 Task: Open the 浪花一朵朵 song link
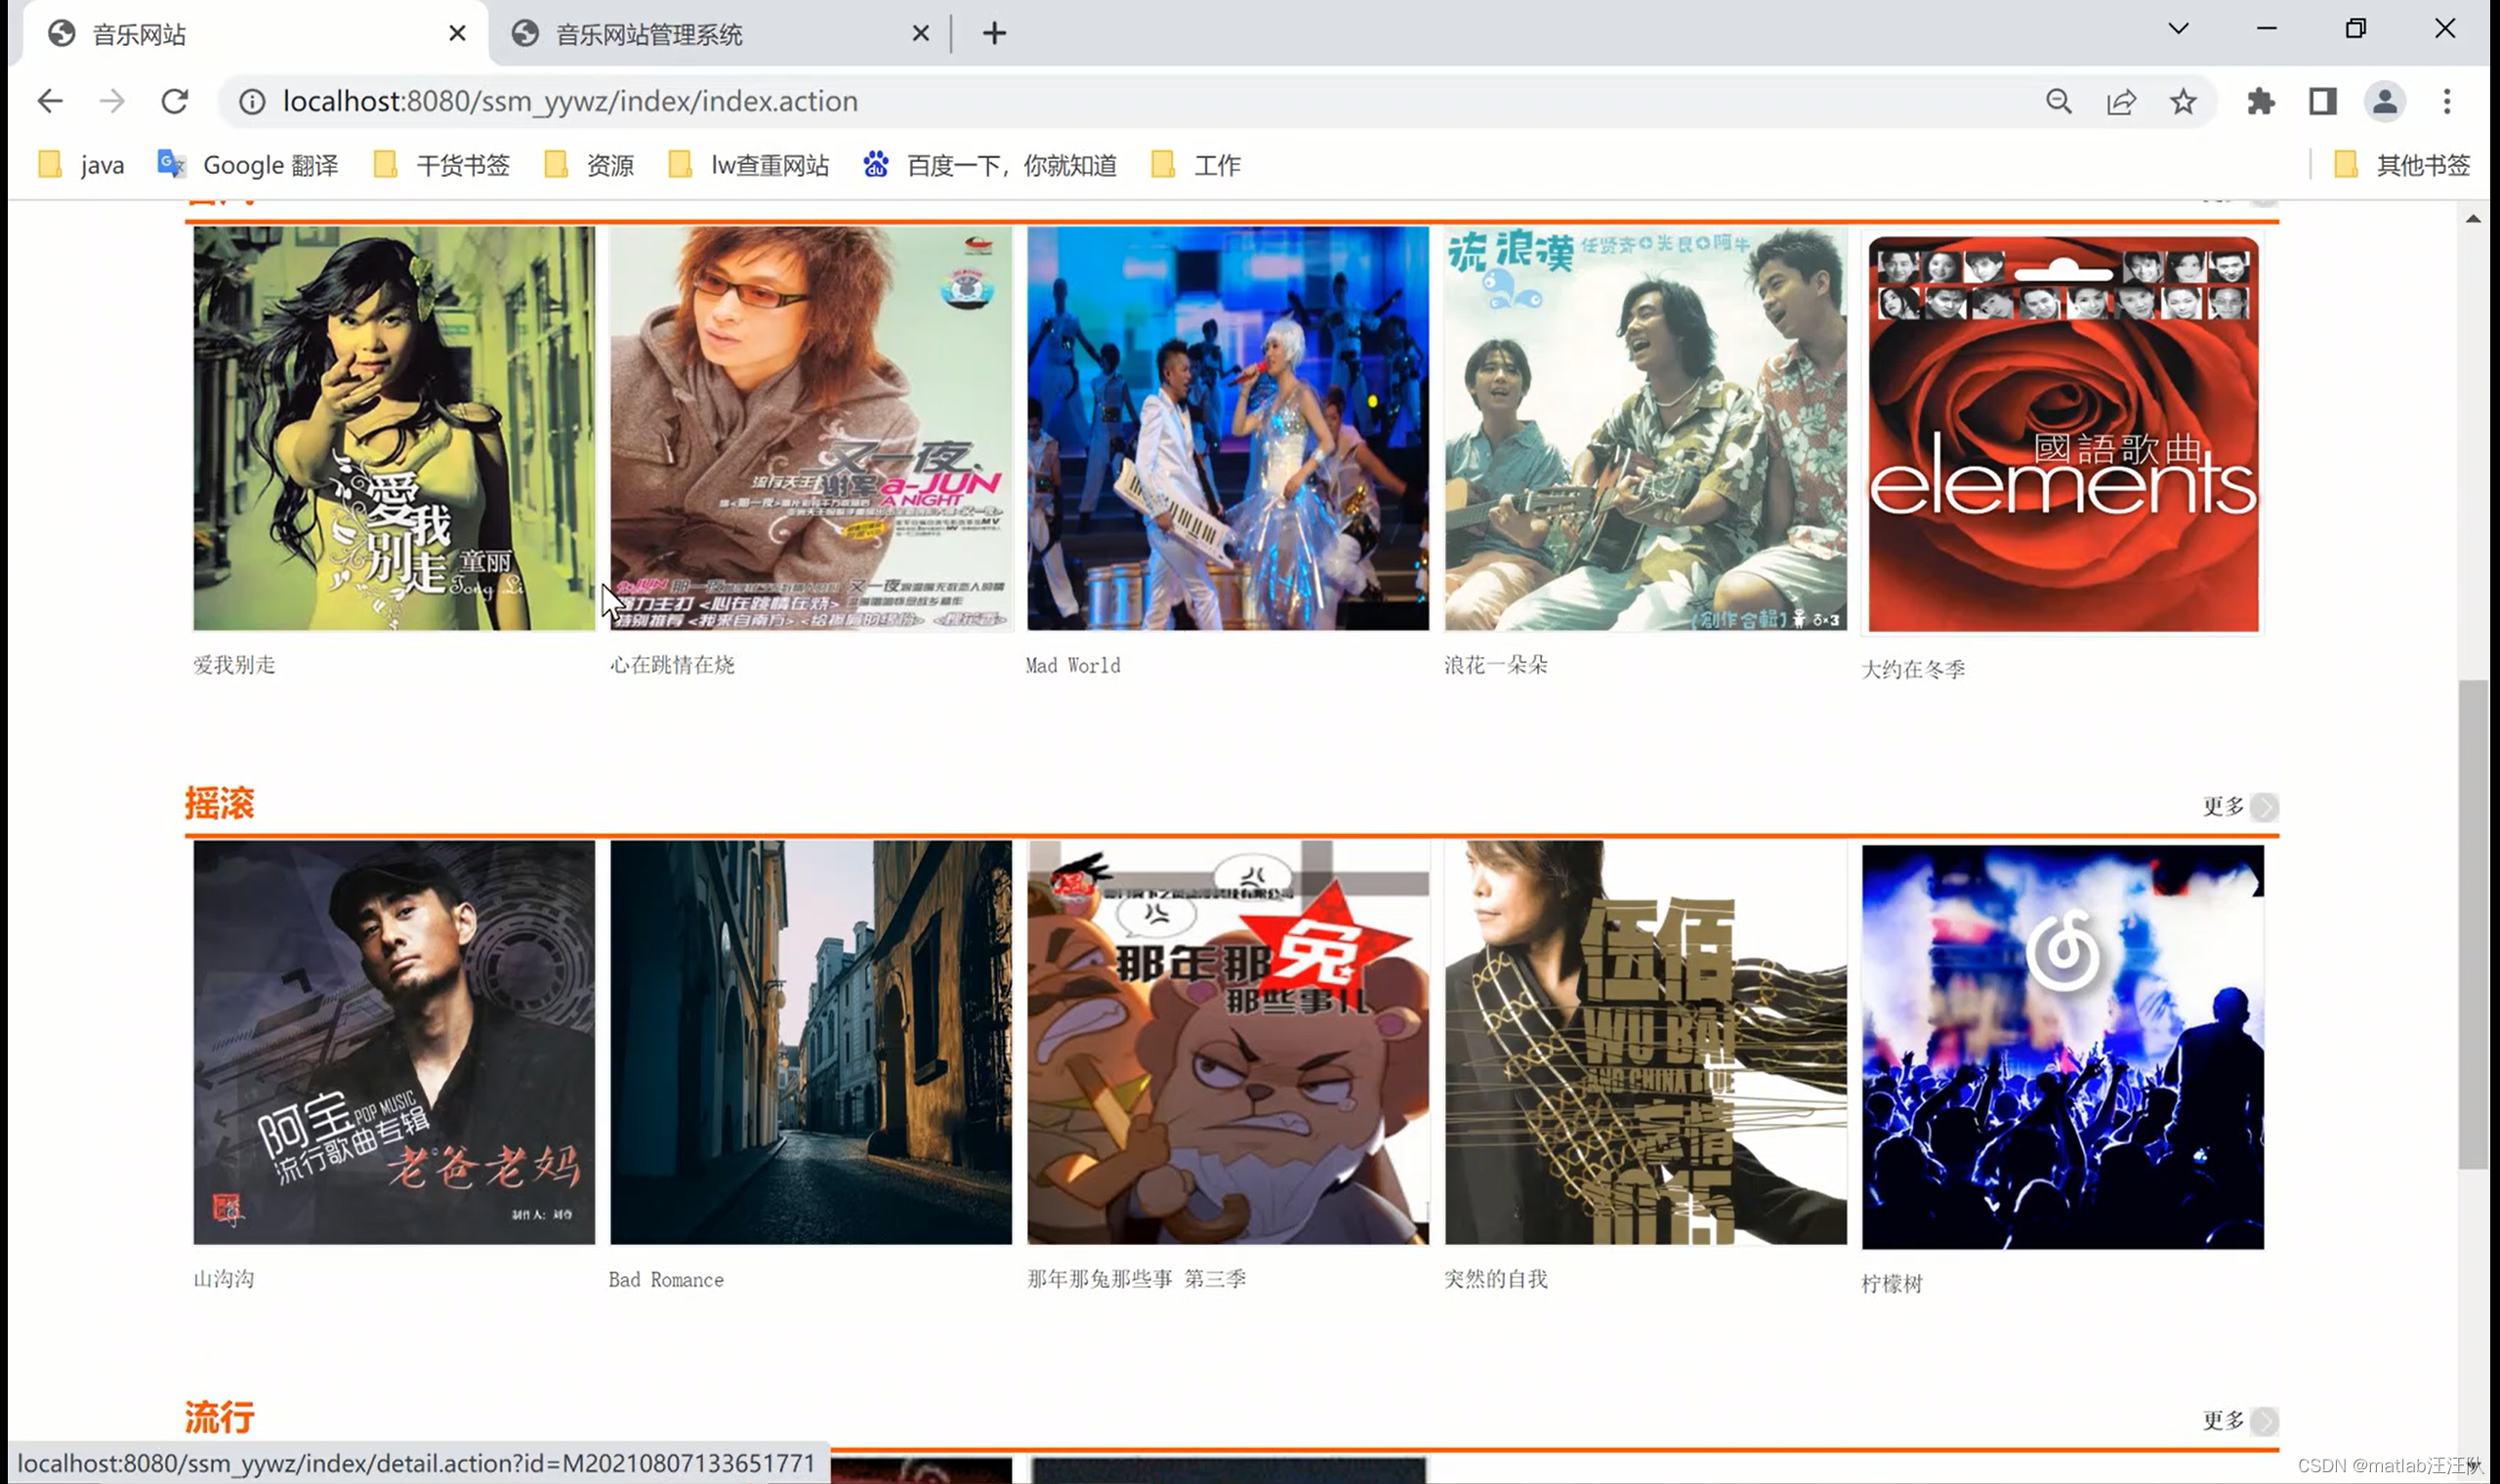1495,665
